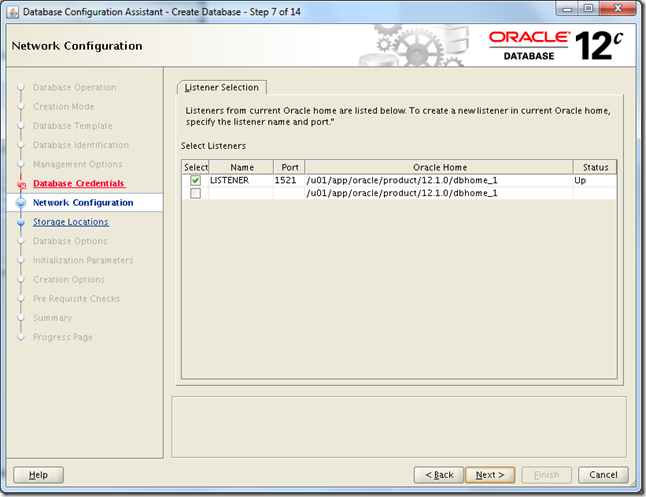
Task: Click the Summary step
Action: 52,318
